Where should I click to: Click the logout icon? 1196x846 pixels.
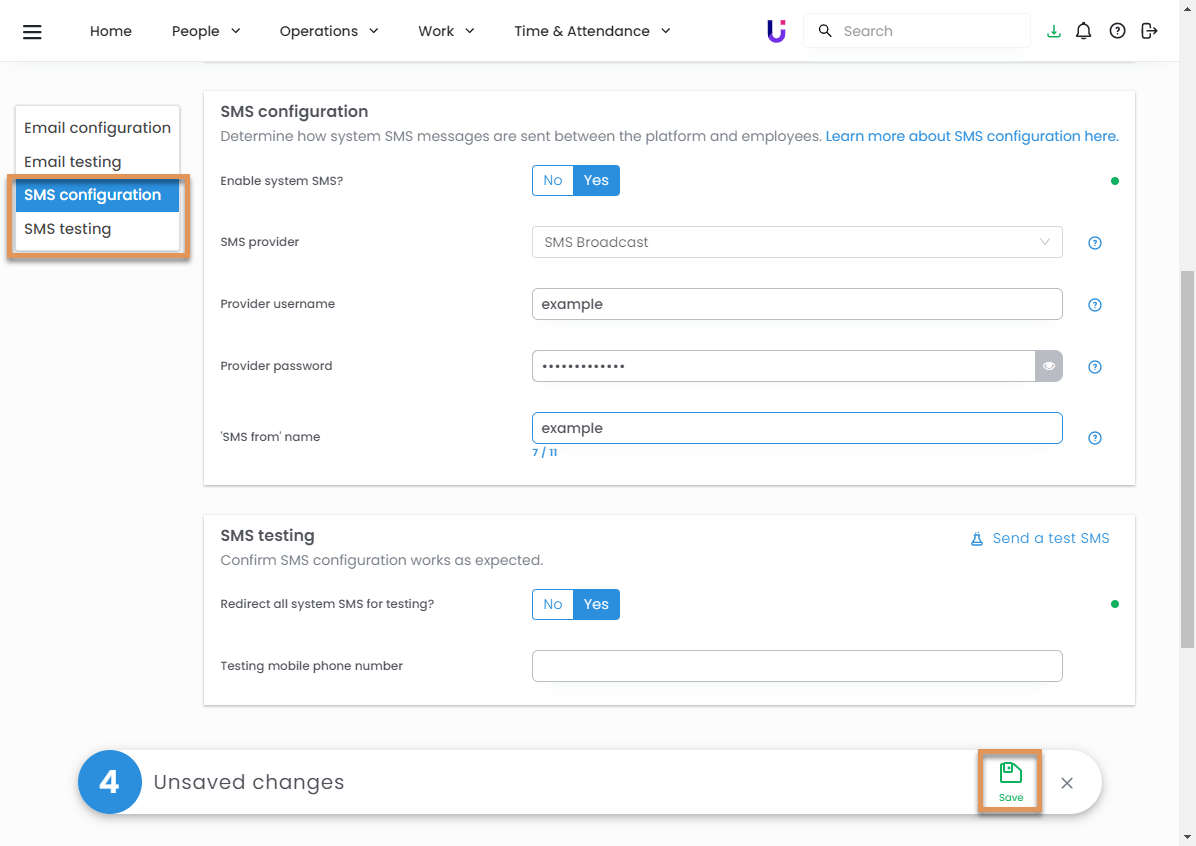coord(1149,31)
